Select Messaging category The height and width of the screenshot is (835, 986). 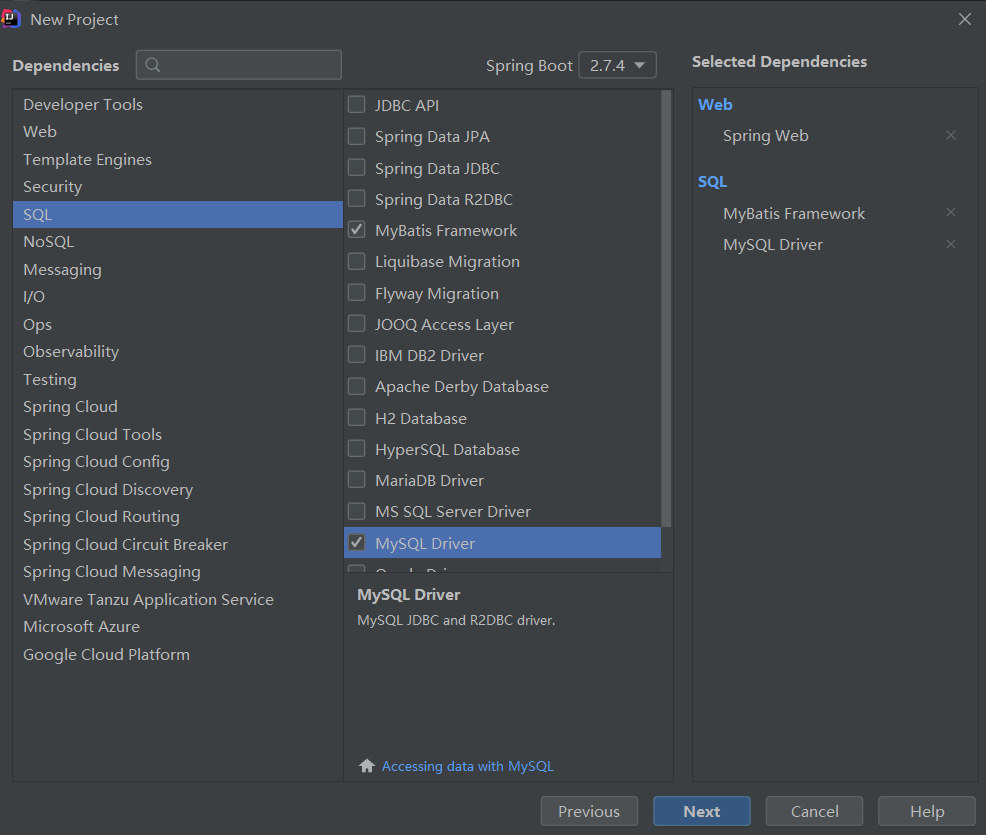coord(177,269)
